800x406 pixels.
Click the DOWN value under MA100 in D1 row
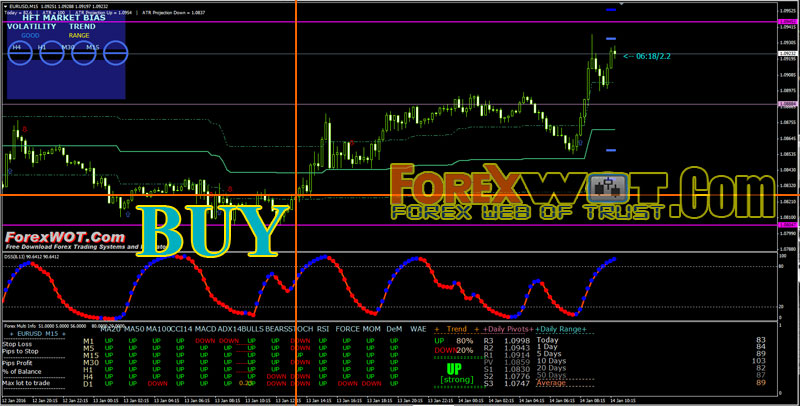(x=157, y=383)
